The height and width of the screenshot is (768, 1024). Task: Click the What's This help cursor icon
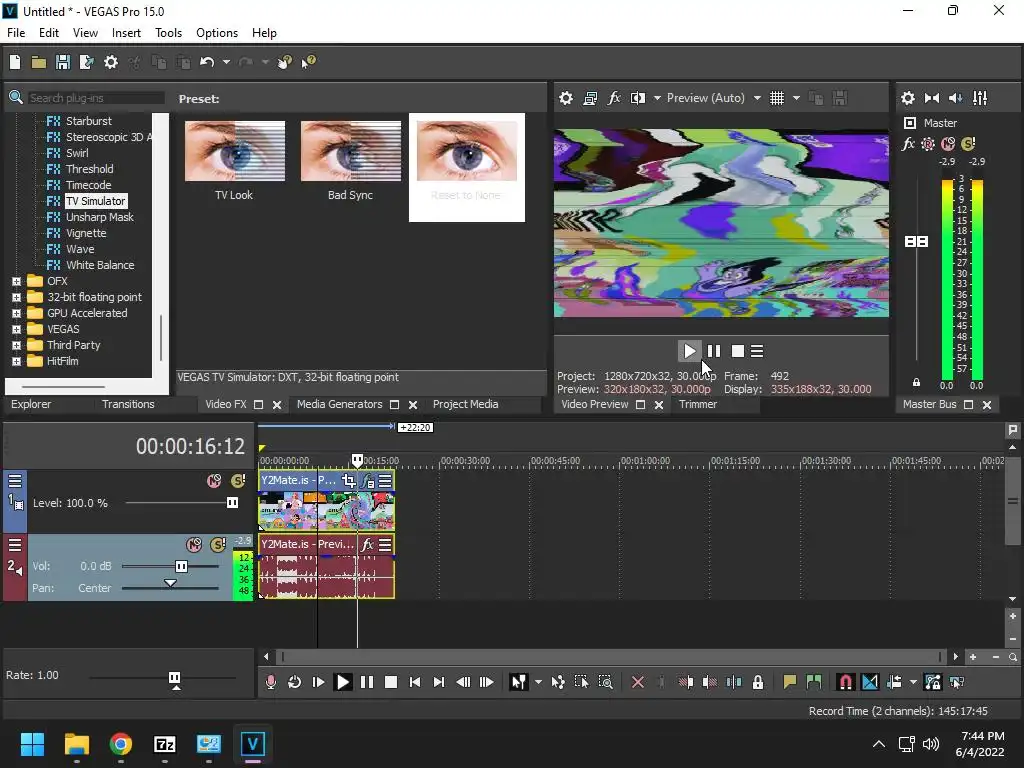tap(308, 62)
